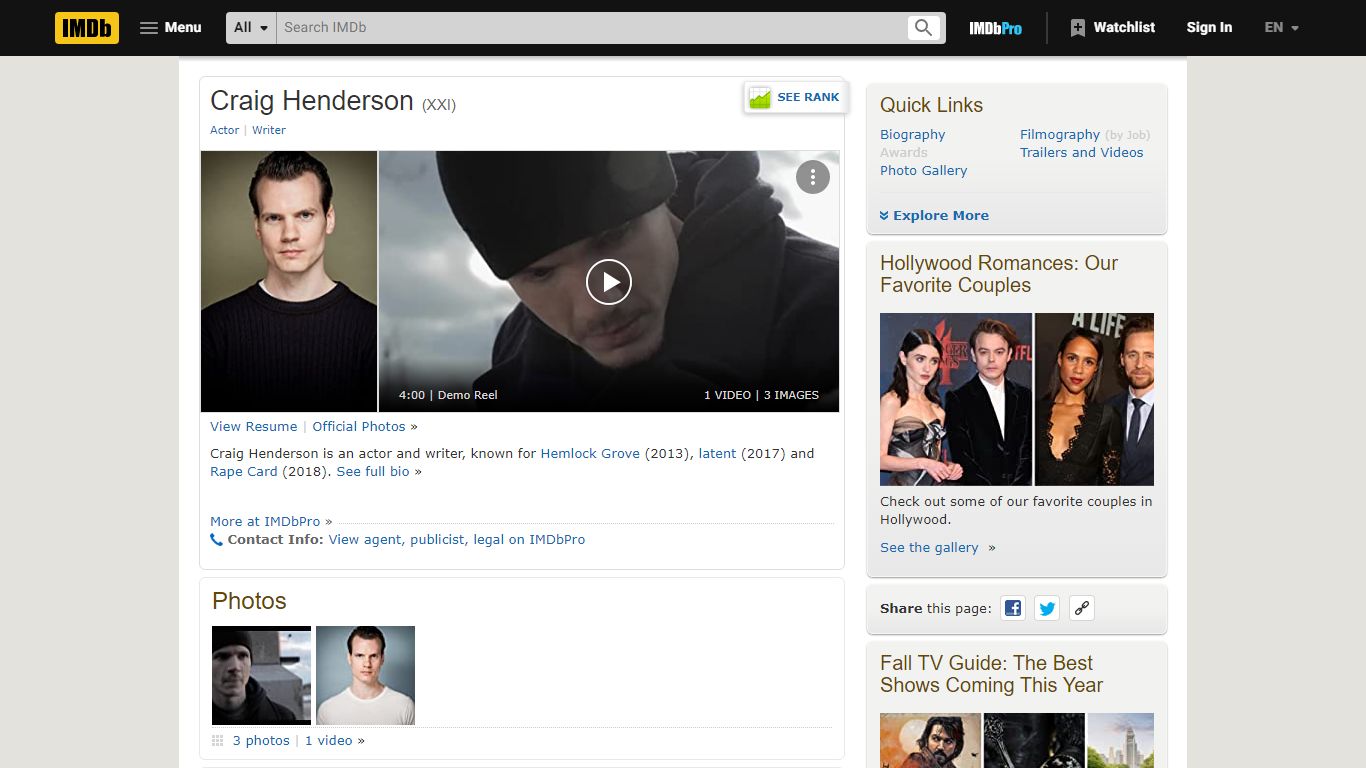
Task: Click More at IMDbPro link
Action: click(x=265, y=521)
